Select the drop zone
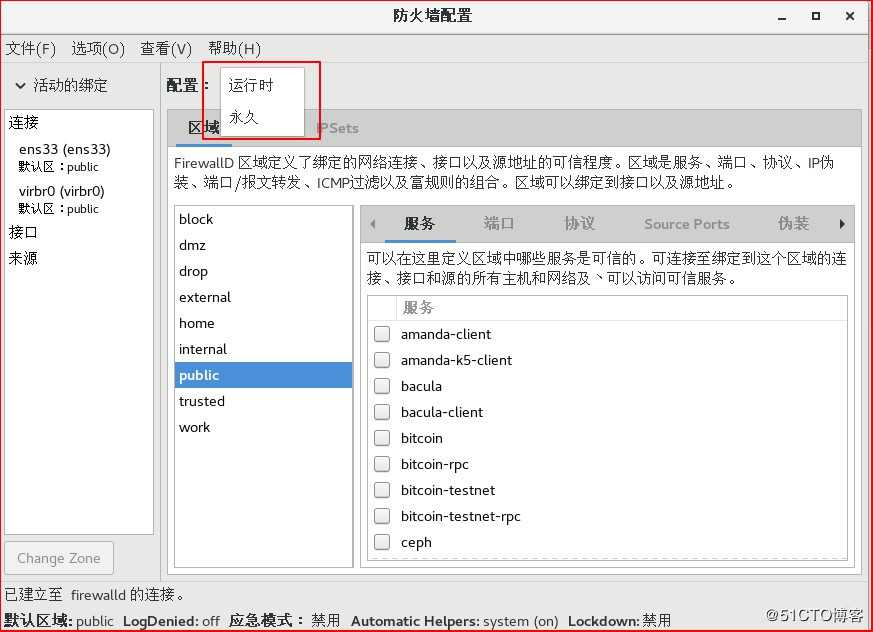Image resolution: width=873 pixels, height=632 pixels. coord(263,271)
